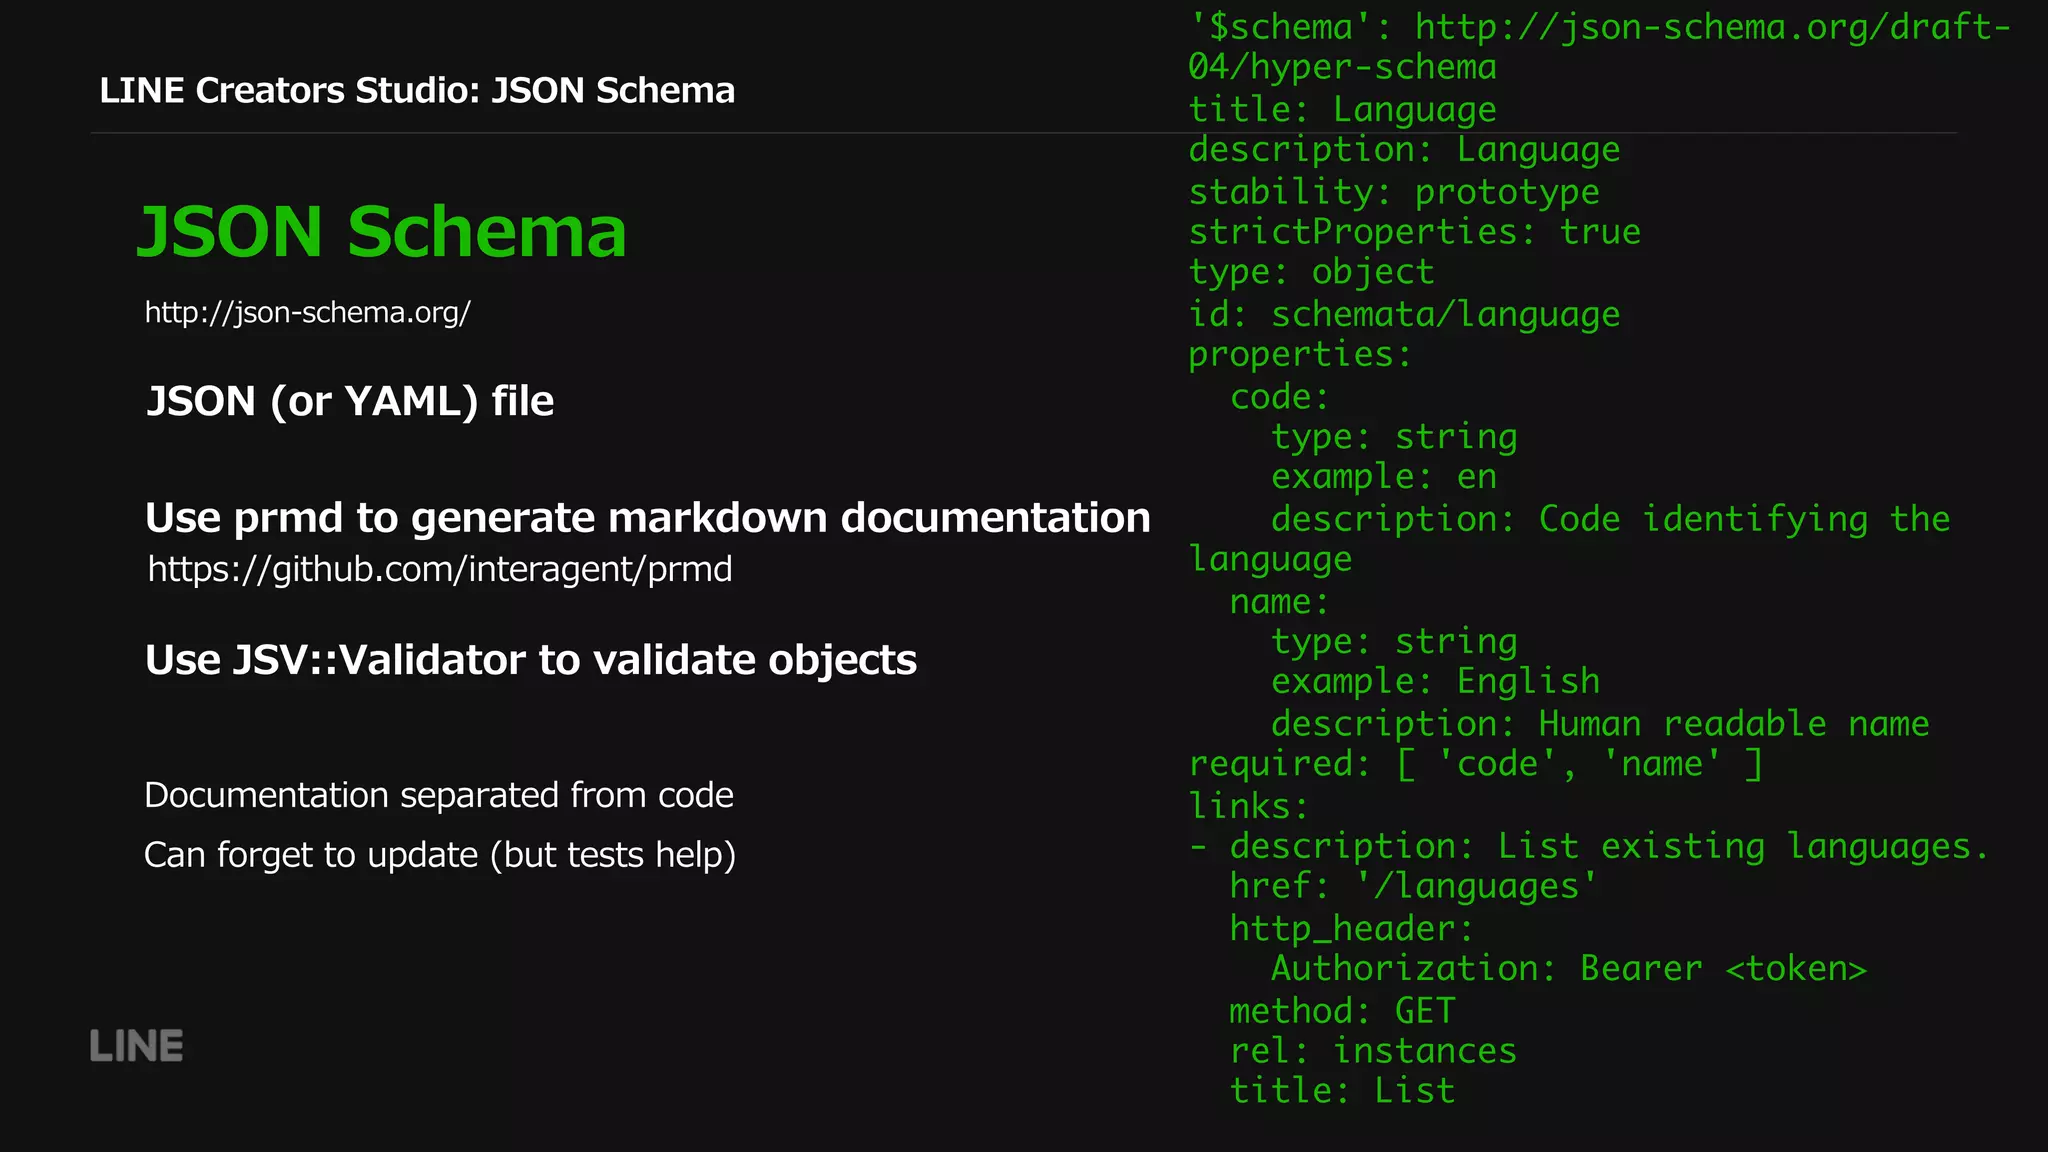
Task: Click the 'properties:' code line
Action: (x=1300, y=354)
